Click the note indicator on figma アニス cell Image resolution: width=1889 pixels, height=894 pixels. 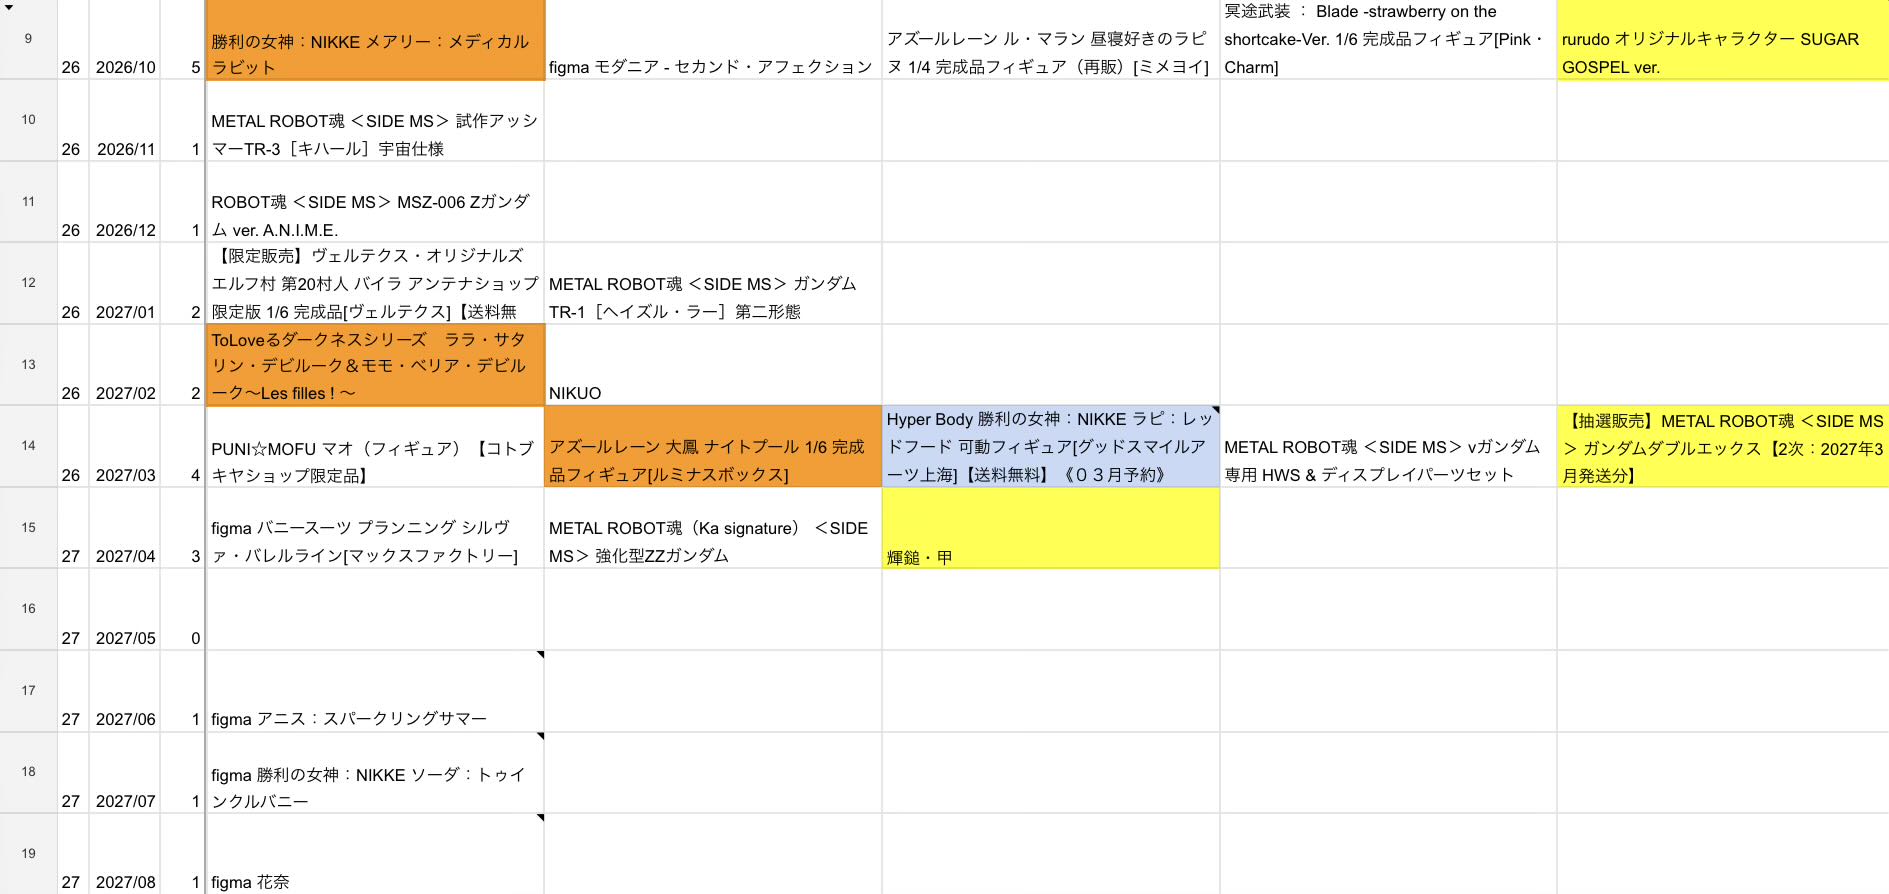point(540,655)
